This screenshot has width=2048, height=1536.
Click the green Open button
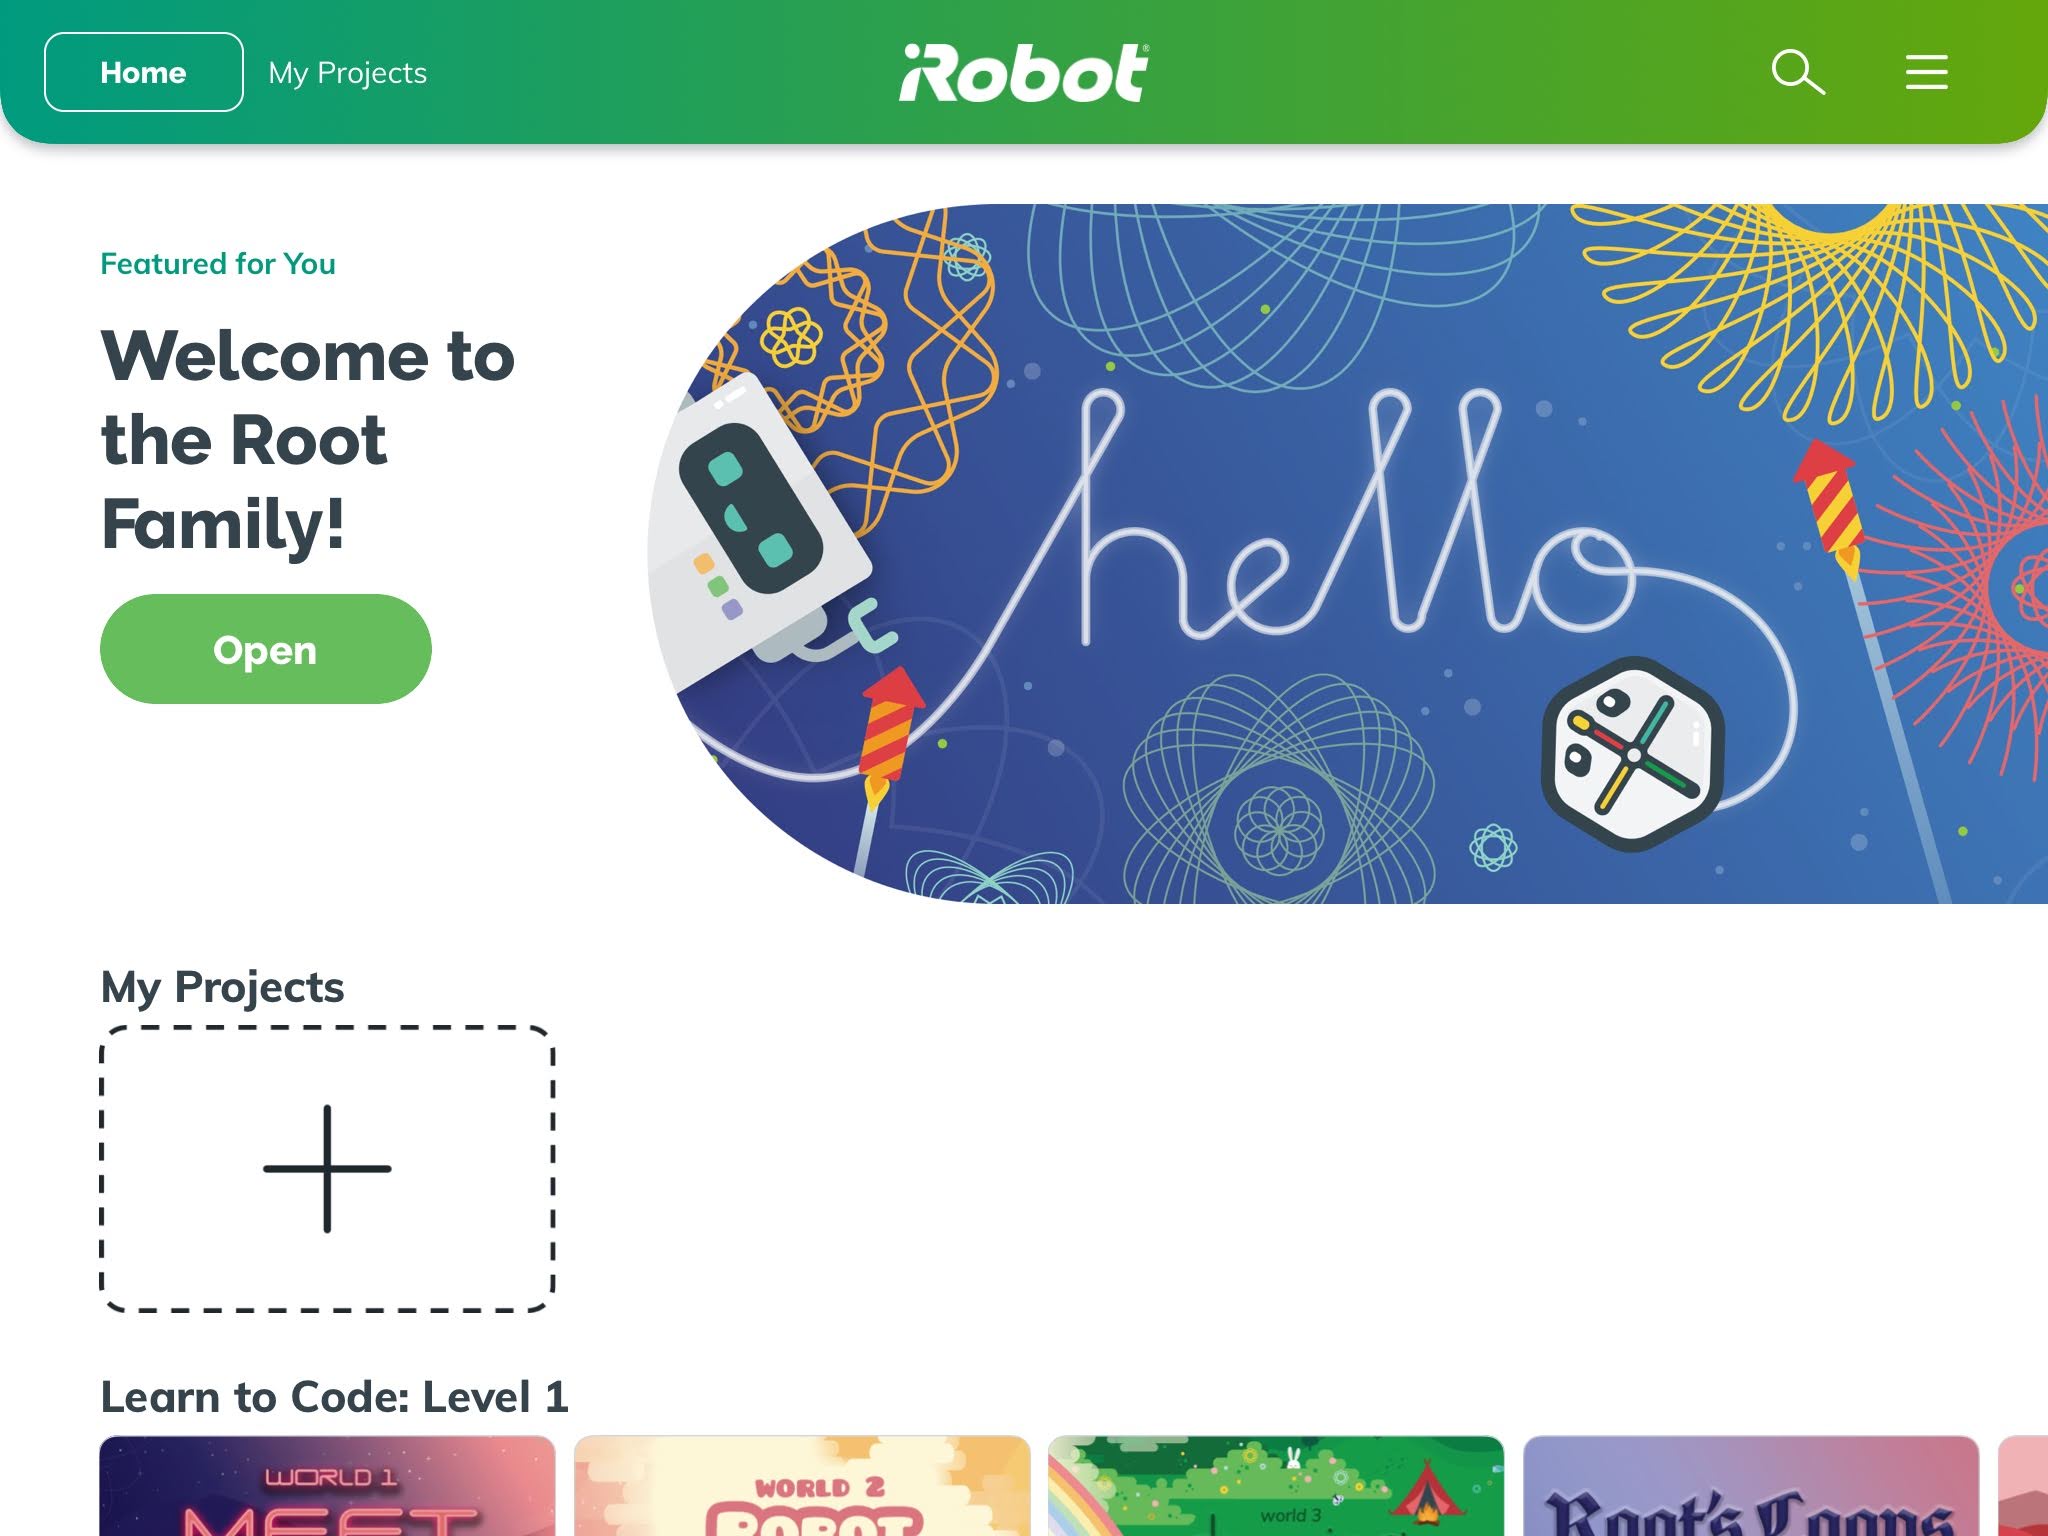tap(265, 649)
